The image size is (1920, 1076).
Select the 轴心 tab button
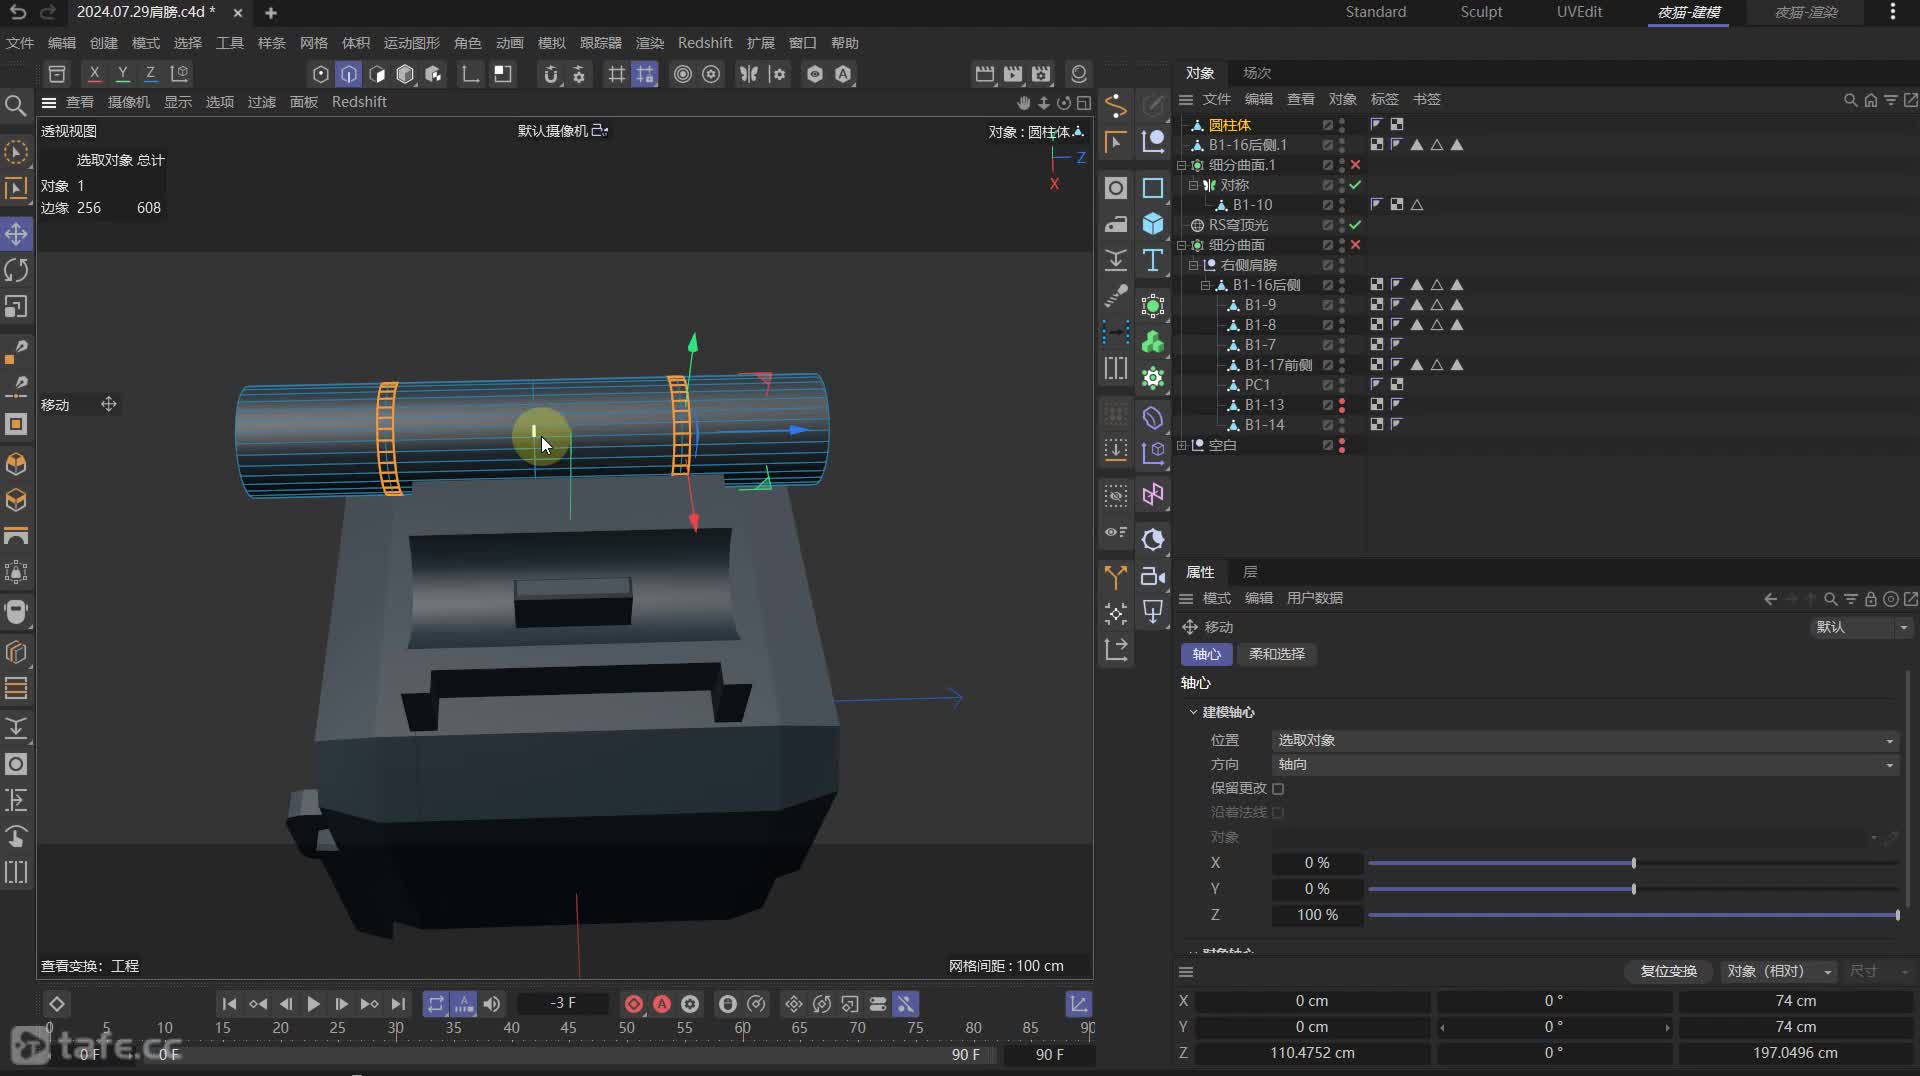click(x=1207, y=654)
